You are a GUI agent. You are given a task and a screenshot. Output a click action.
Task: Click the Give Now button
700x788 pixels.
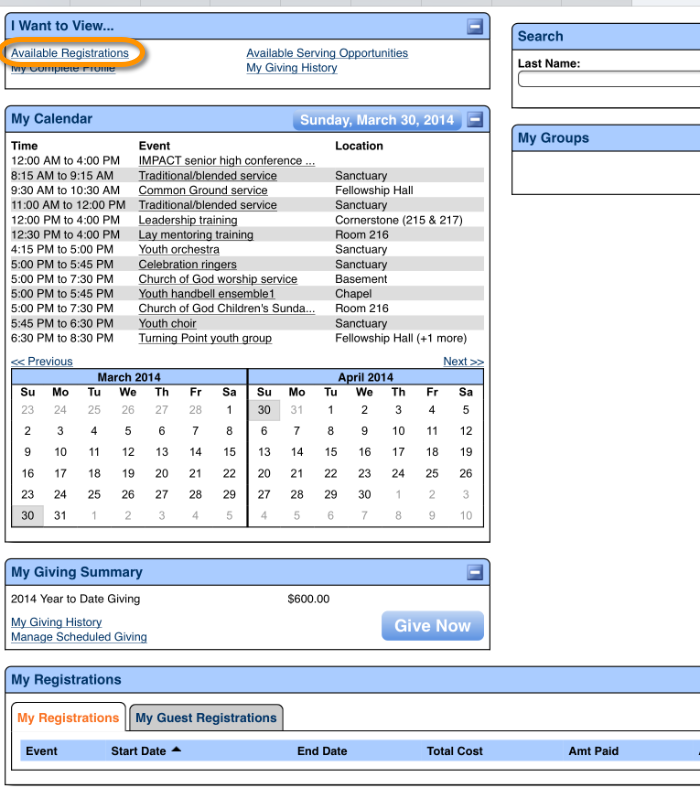coord(432,626)
